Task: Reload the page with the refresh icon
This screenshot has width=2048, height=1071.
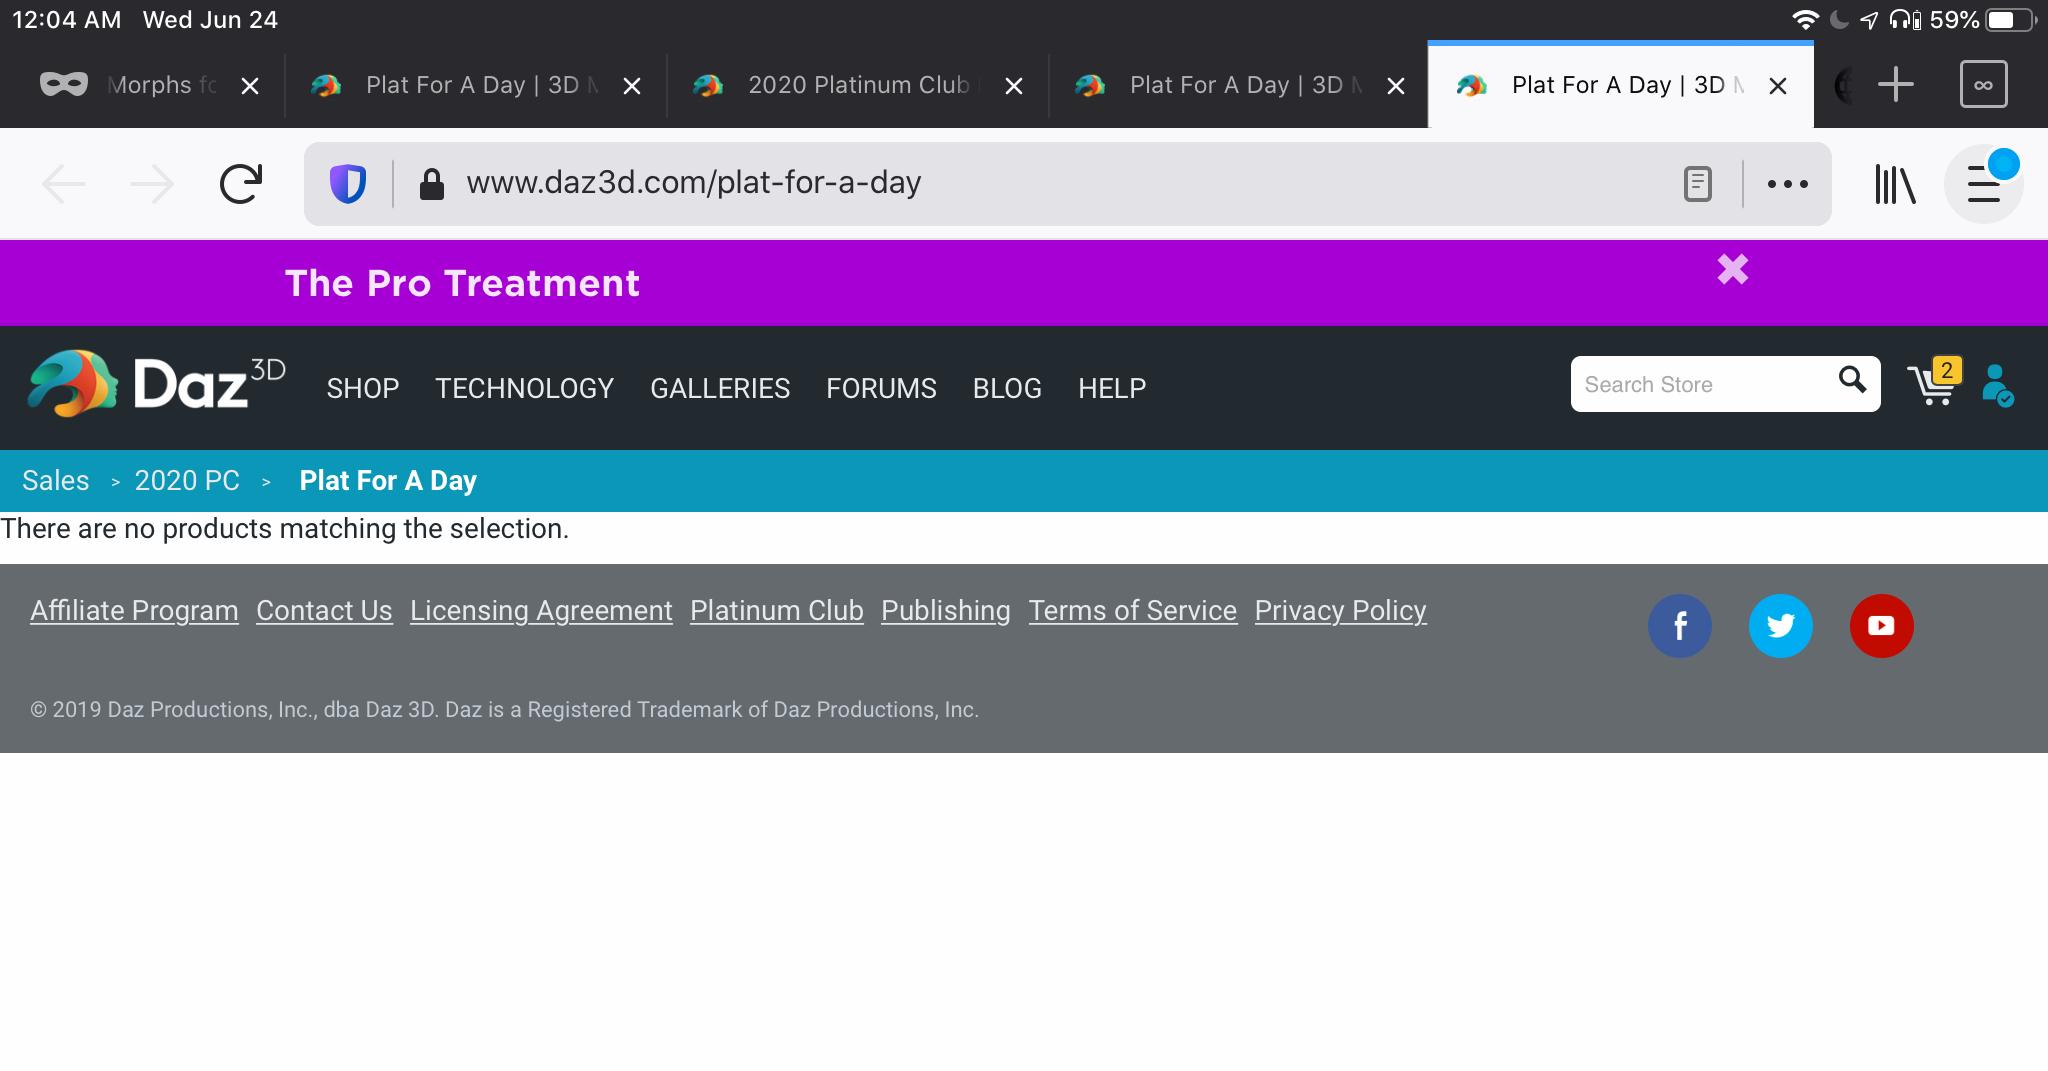Action: [240, 184]
